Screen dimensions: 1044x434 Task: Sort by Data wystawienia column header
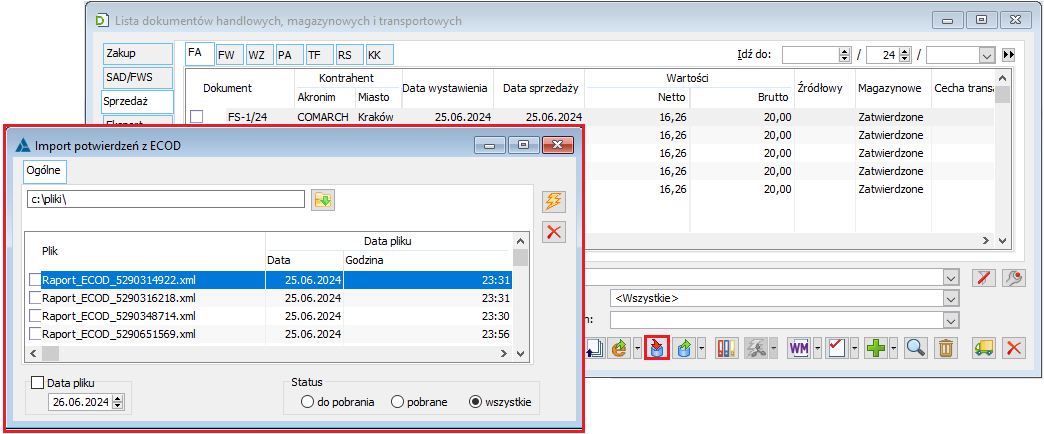pyautogui.click(x=447, y=88)
